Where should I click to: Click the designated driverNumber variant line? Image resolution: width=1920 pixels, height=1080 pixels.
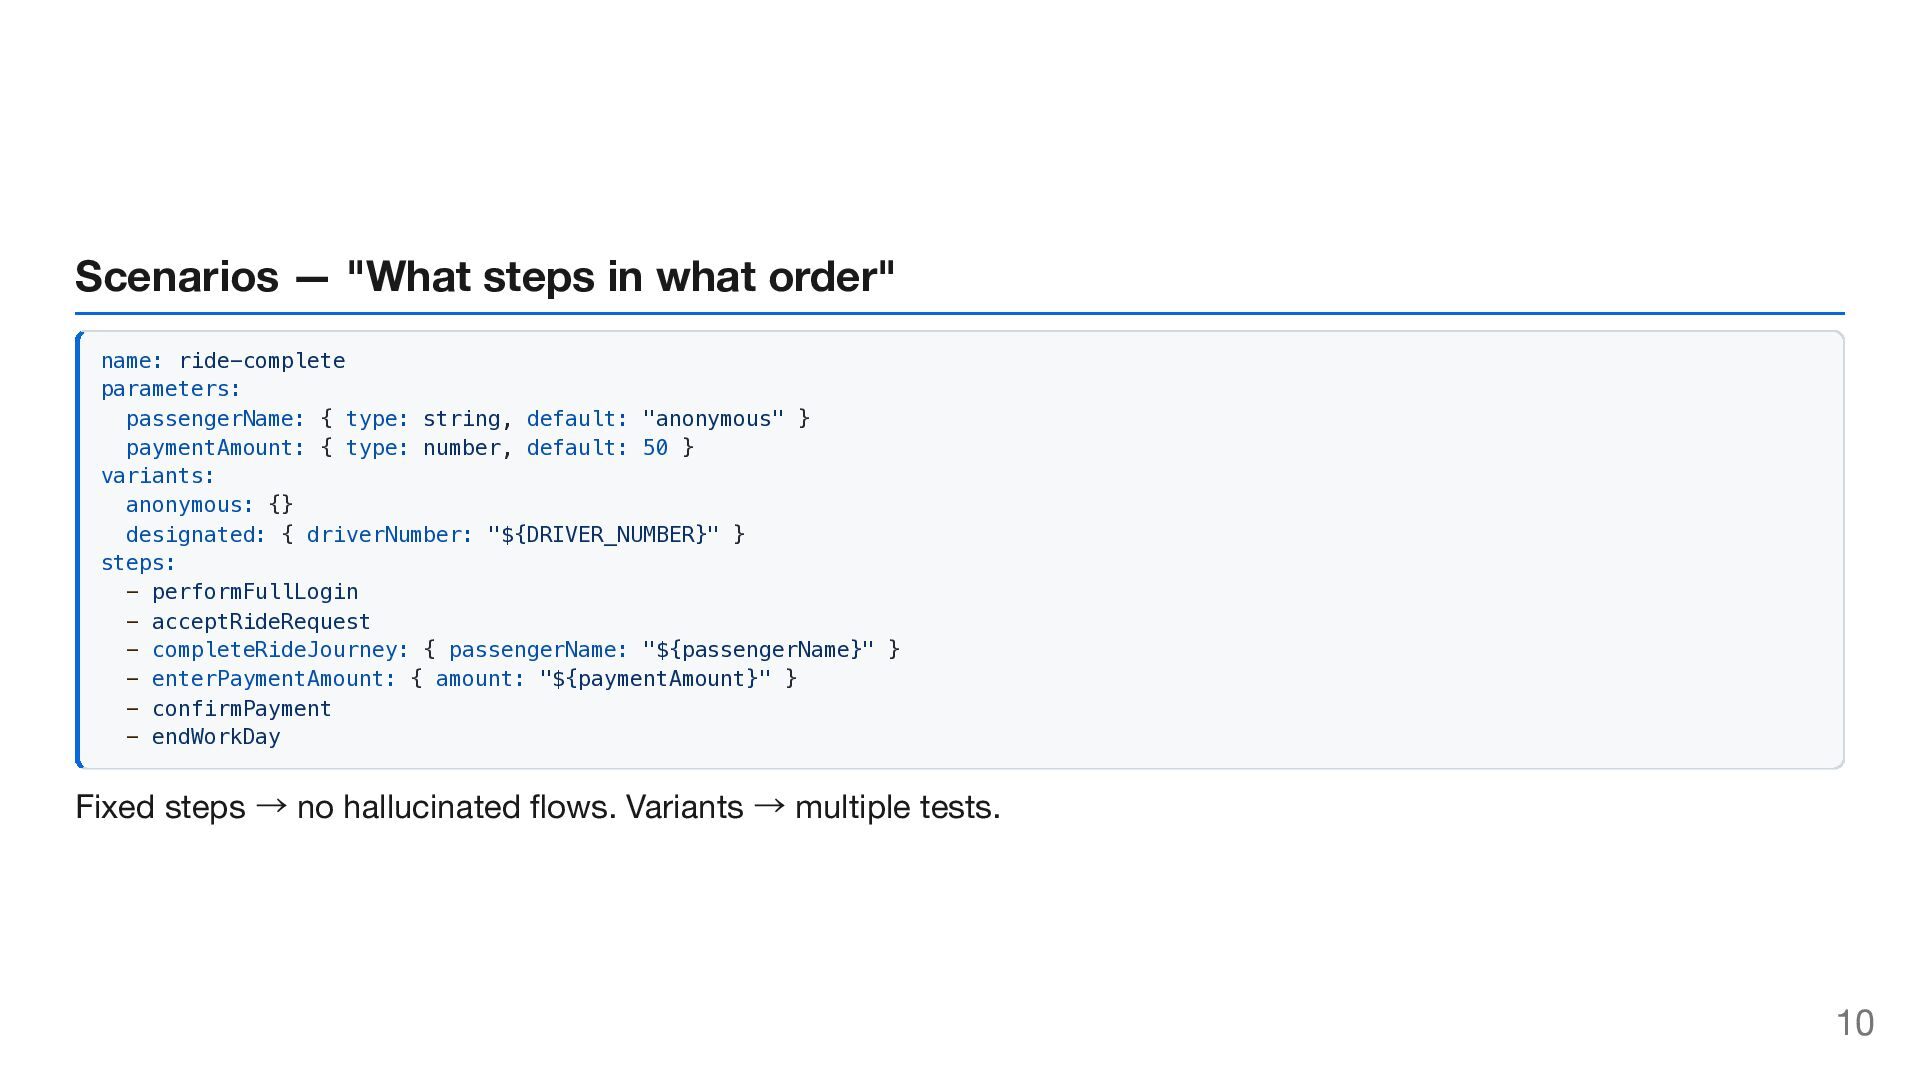pyautogui.click(x=434, y=535)
